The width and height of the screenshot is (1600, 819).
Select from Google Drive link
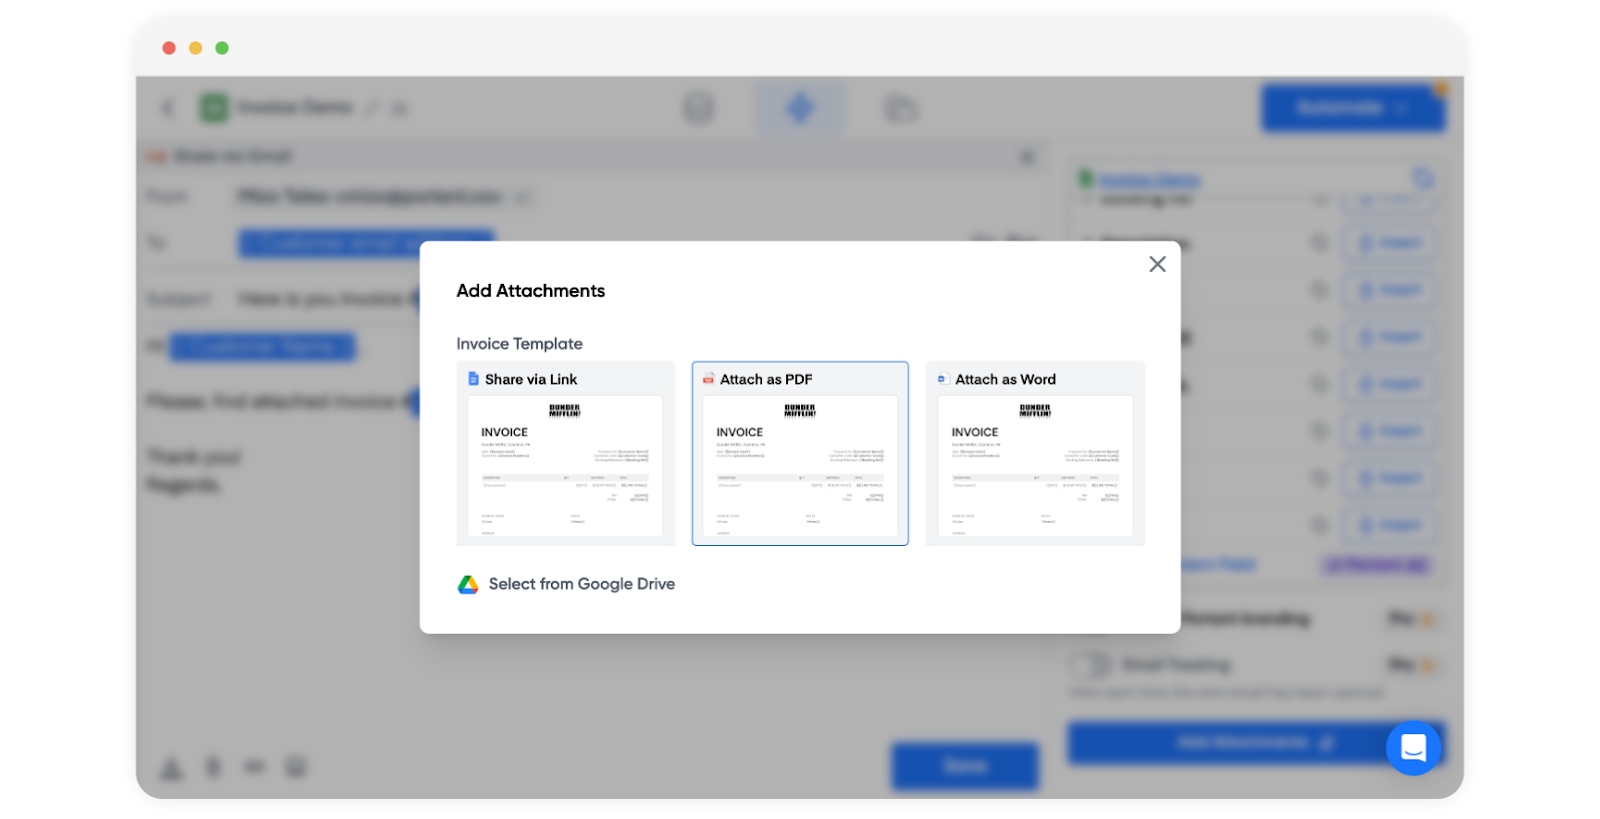tap(581, 585)
